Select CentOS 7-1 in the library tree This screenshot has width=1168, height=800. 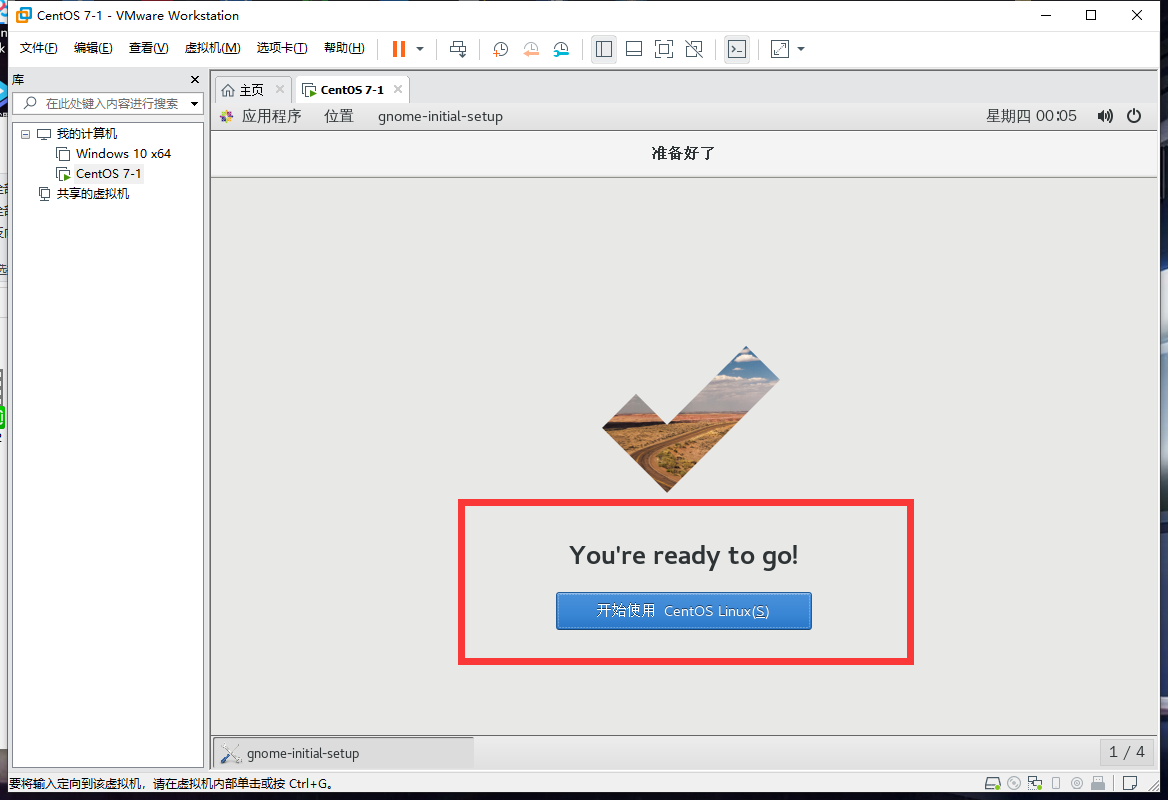[108, 174]
